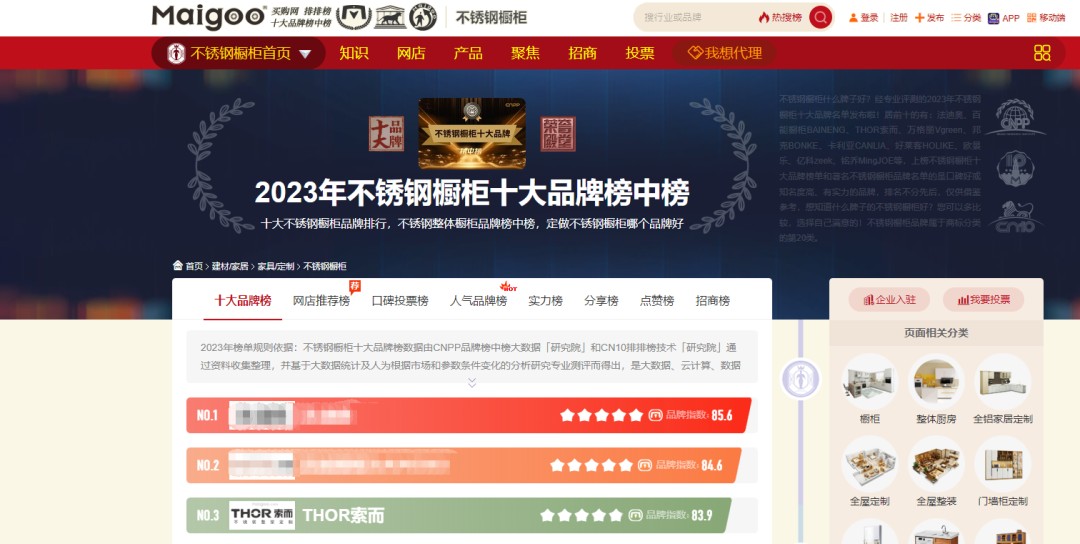Select the 分享榜 tab
This screenshot has width=1080, height=544.
tap(601, 301)
